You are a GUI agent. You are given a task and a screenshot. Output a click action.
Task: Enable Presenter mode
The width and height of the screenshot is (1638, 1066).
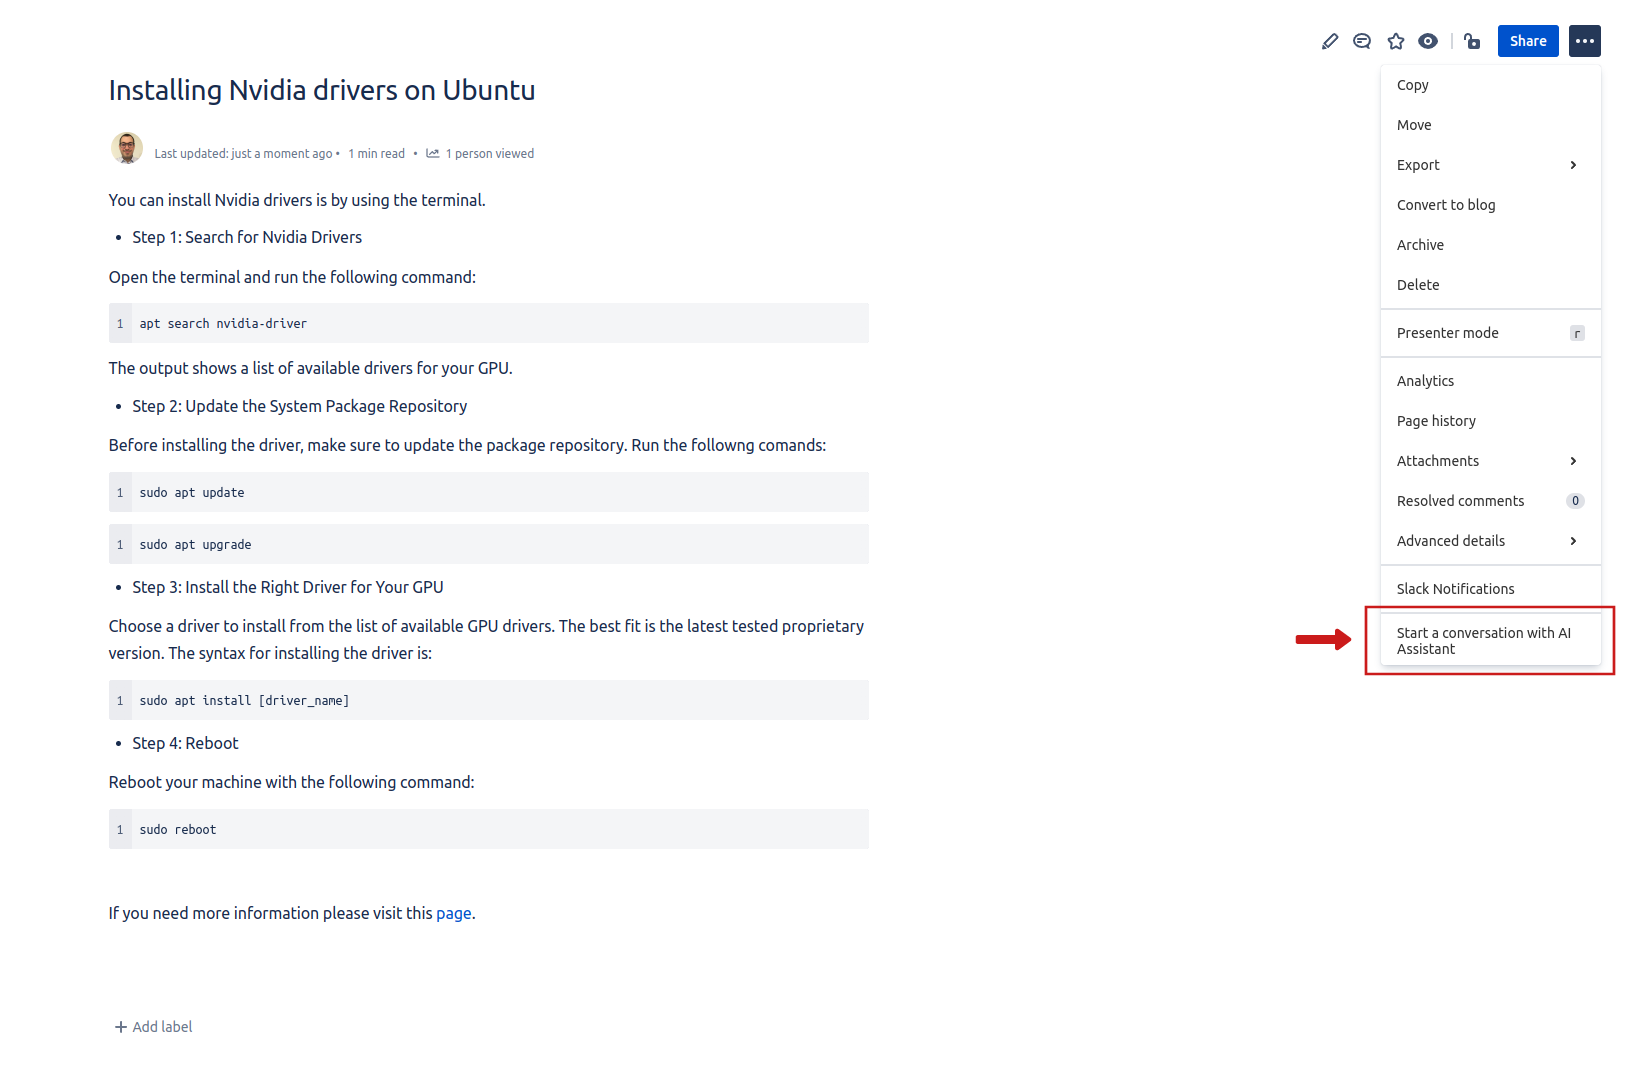tap(1447, 333)
